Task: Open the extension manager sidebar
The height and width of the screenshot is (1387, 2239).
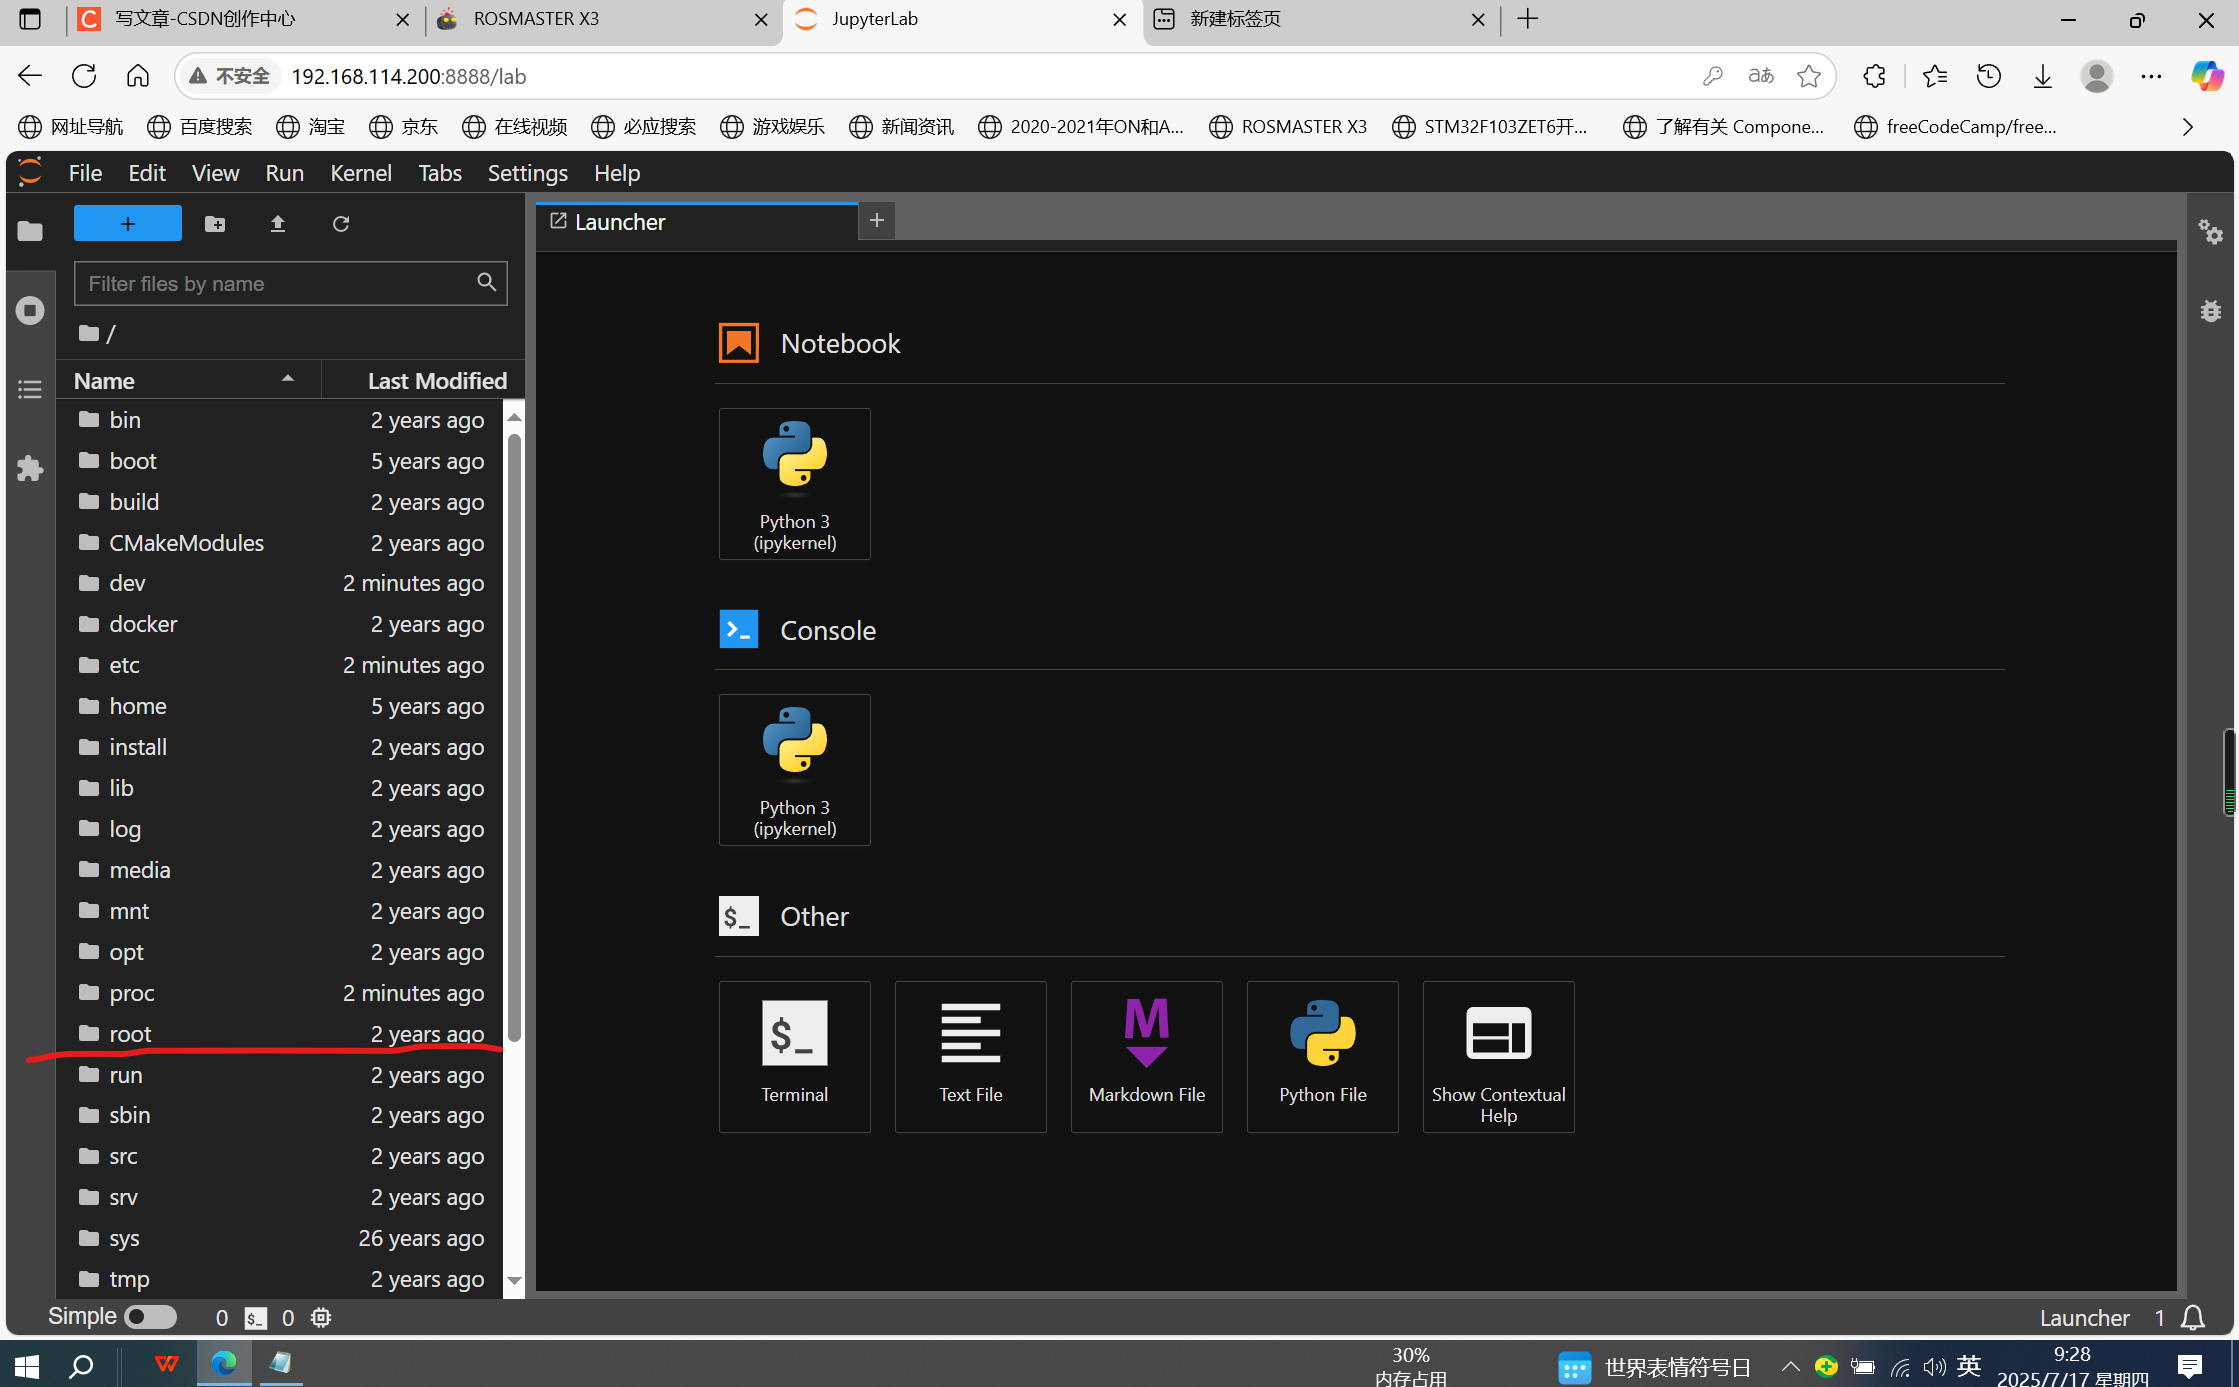Action: pos(29,468)
